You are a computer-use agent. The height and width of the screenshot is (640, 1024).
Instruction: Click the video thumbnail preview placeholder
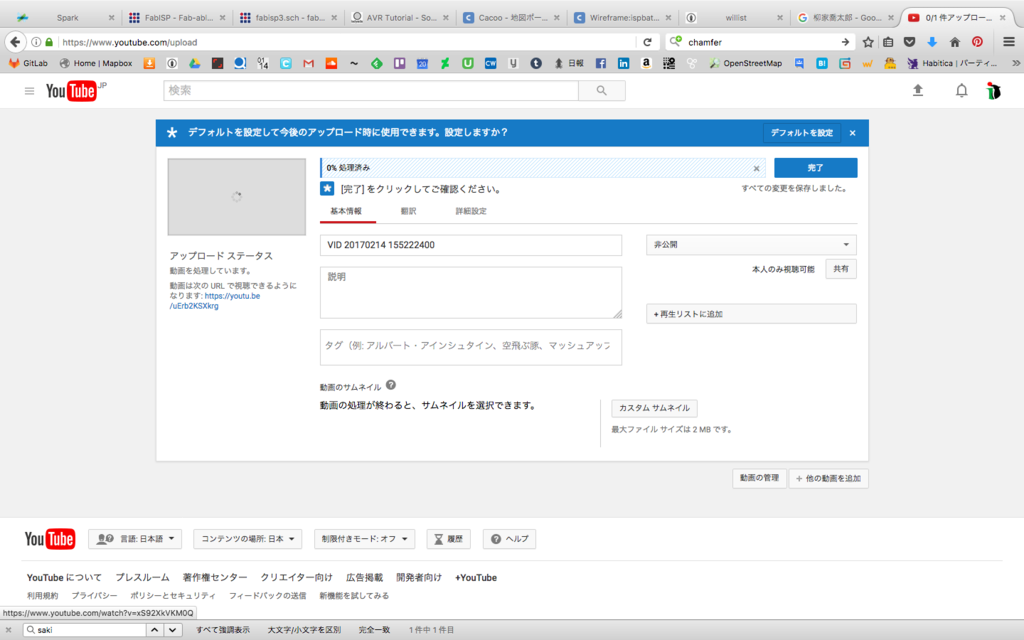[236, 197]
